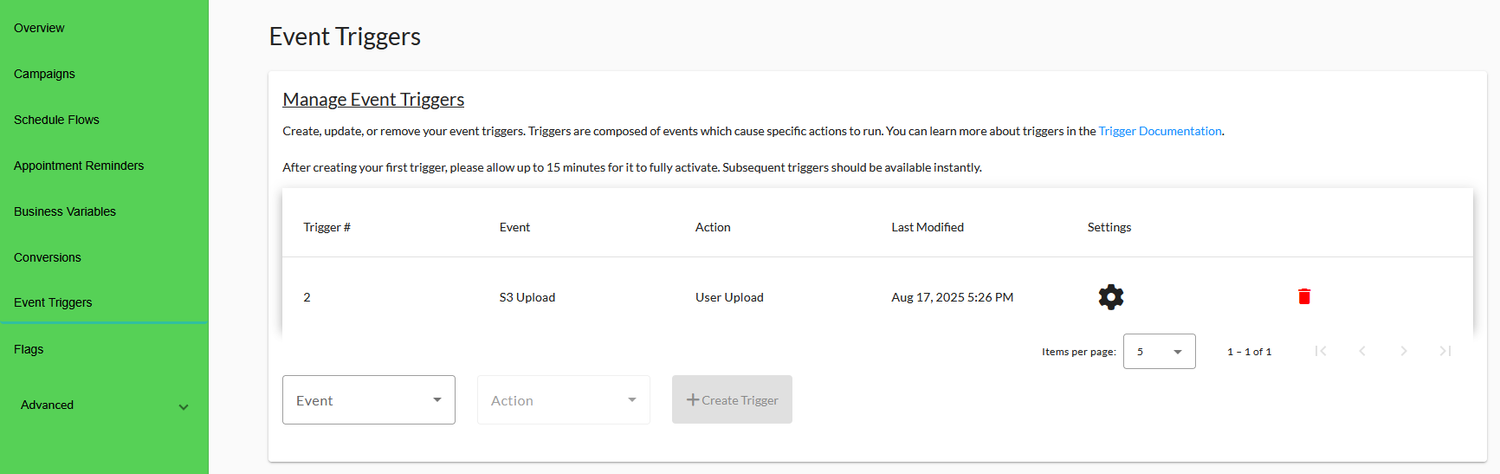1500x474 pixels.
Task: Open the Trigger Documentation link
Action: tap(1159, 131)
